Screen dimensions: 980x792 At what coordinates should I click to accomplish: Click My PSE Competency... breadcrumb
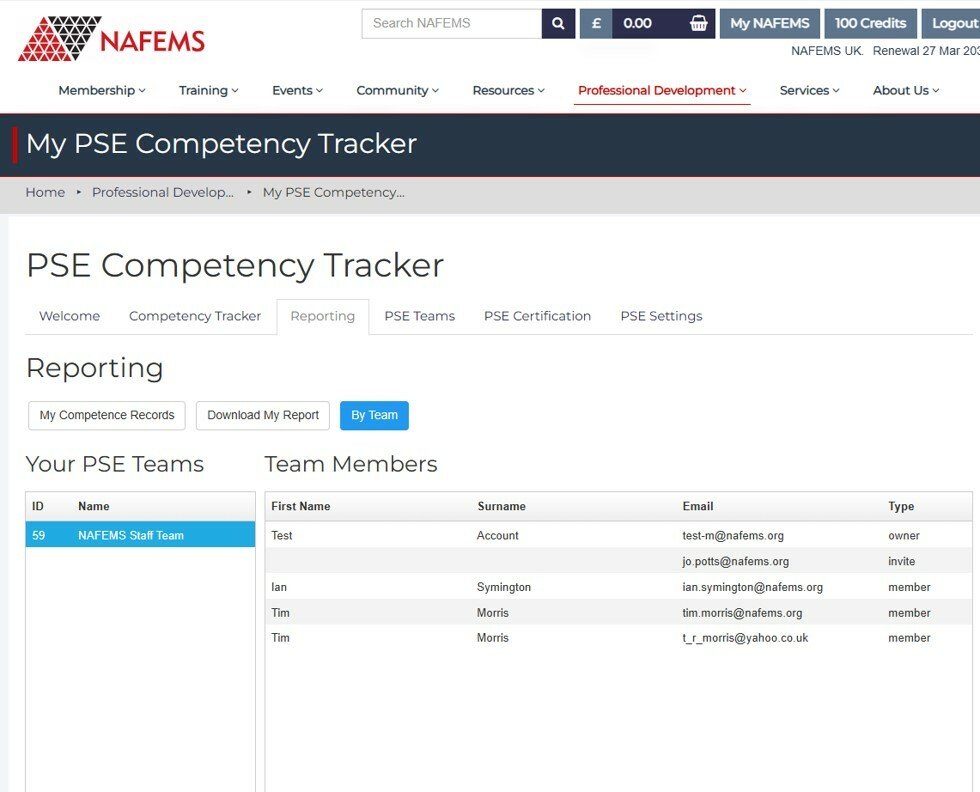(x=334, y=193)
